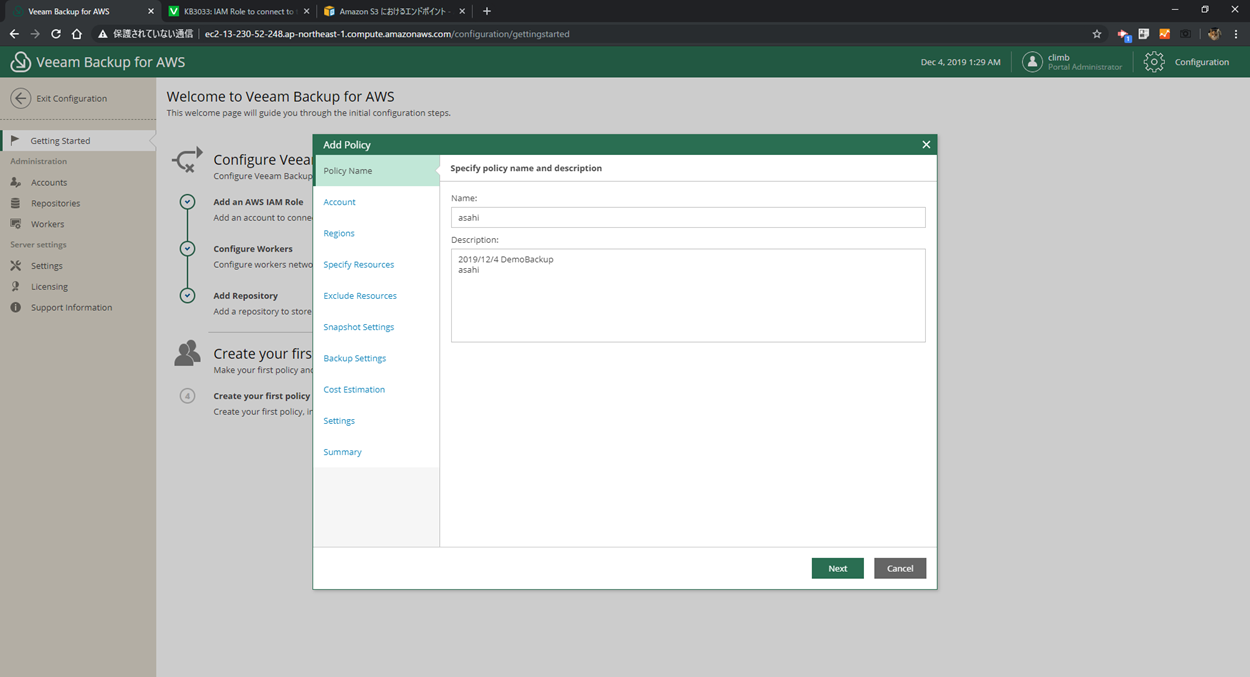
Task: Click the Settings tools icon in sidebar
Action: (15, 266)
